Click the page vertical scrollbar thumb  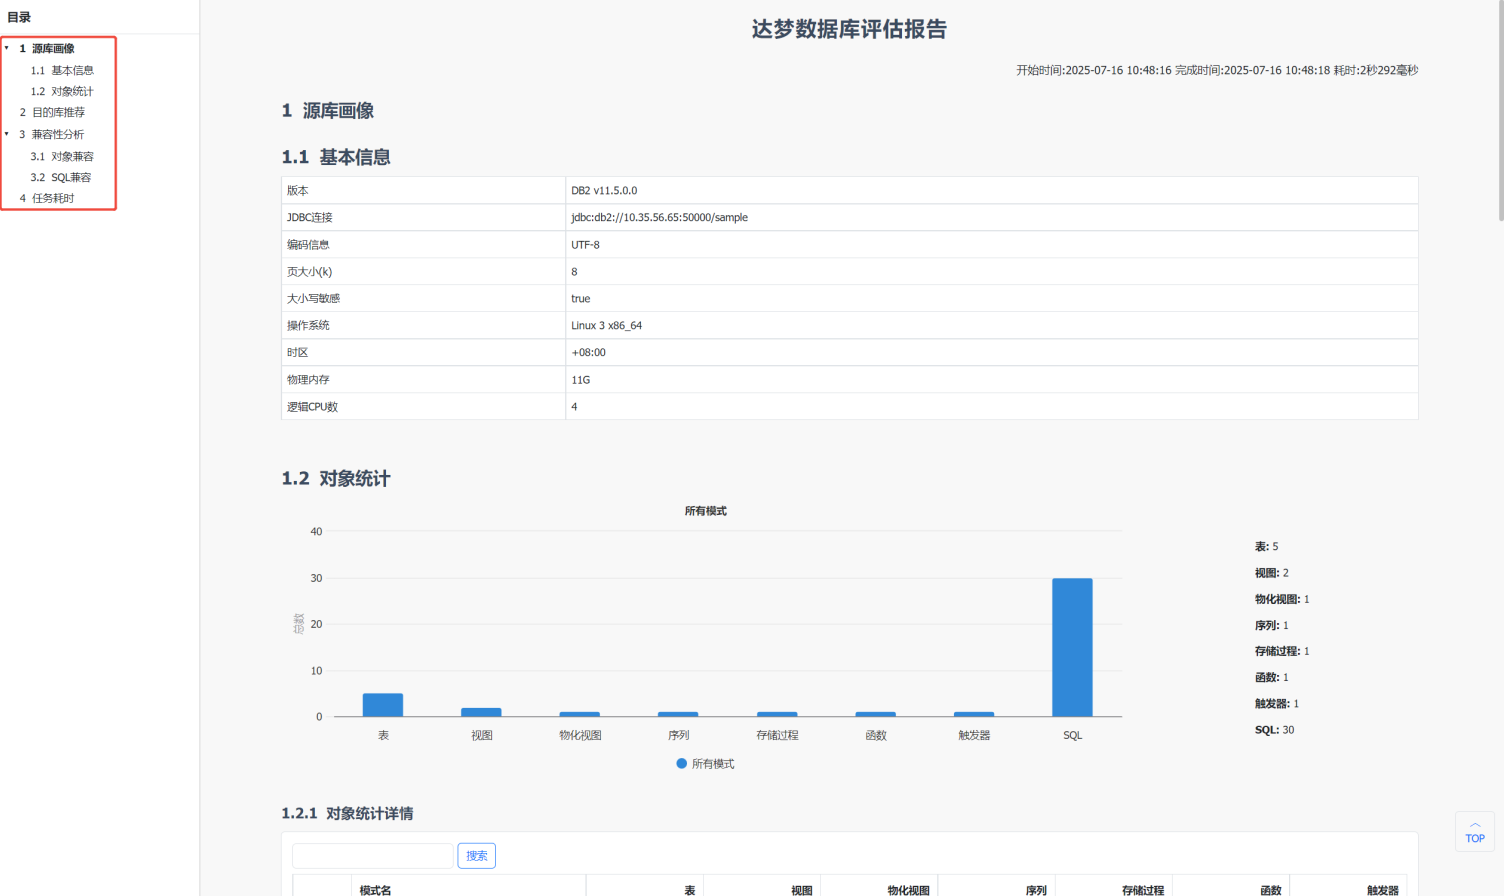pyautogui.click(x=1500, y=110)
